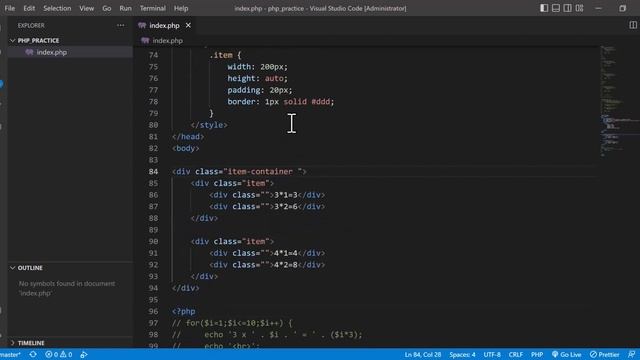Screen dimensions: 640x360
Task: Open the Selection menu
Action: (x=57, y=8)
